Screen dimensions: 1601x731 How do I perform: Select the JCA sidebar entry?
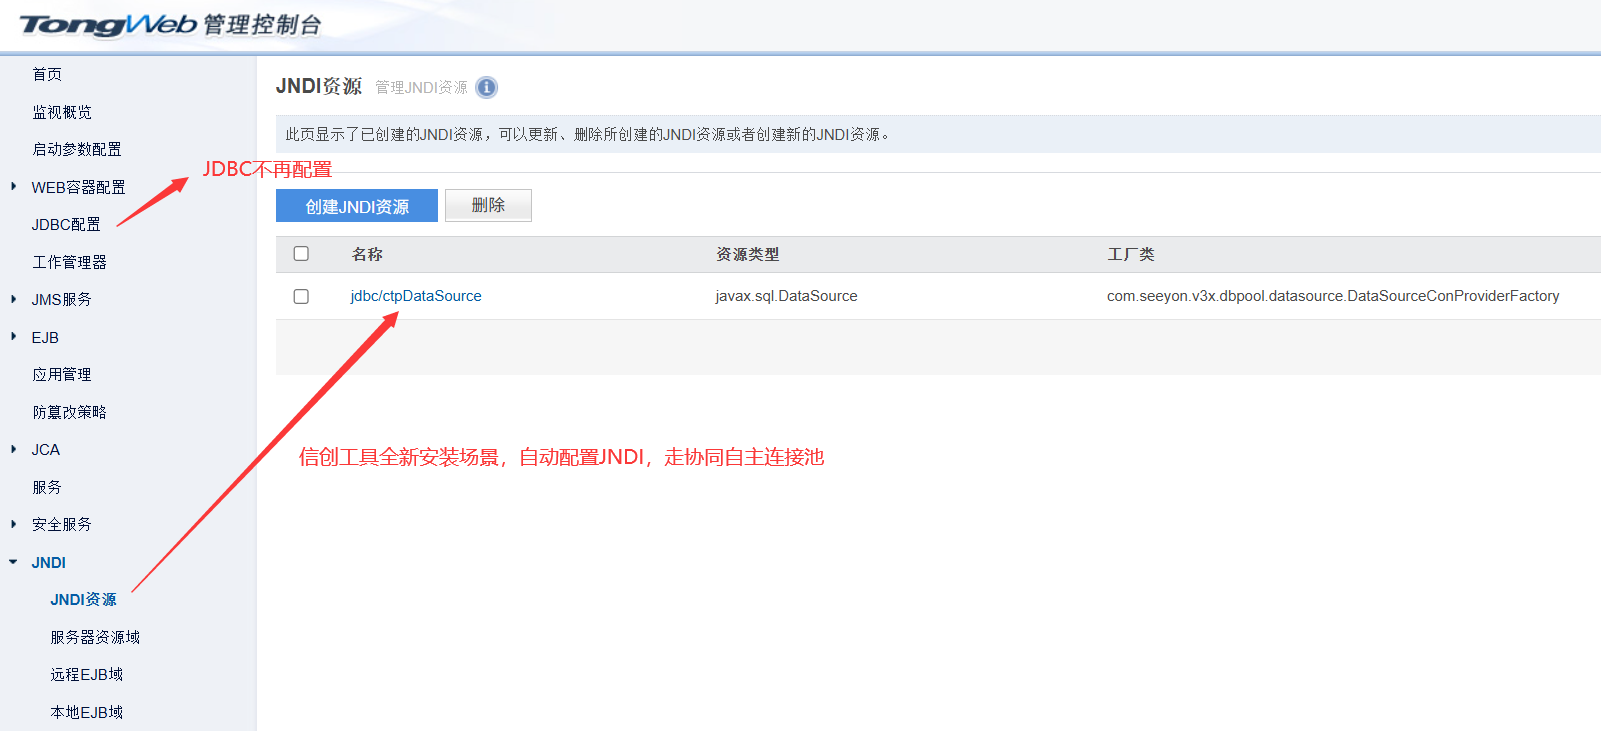click(46, 449)
